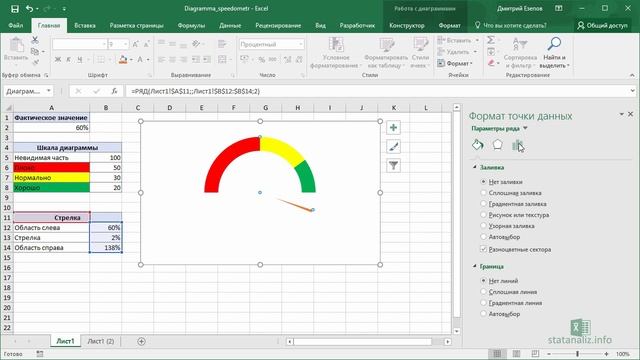Click the insert function fx icon
The image size is (640, 360).
pos(114,91)
